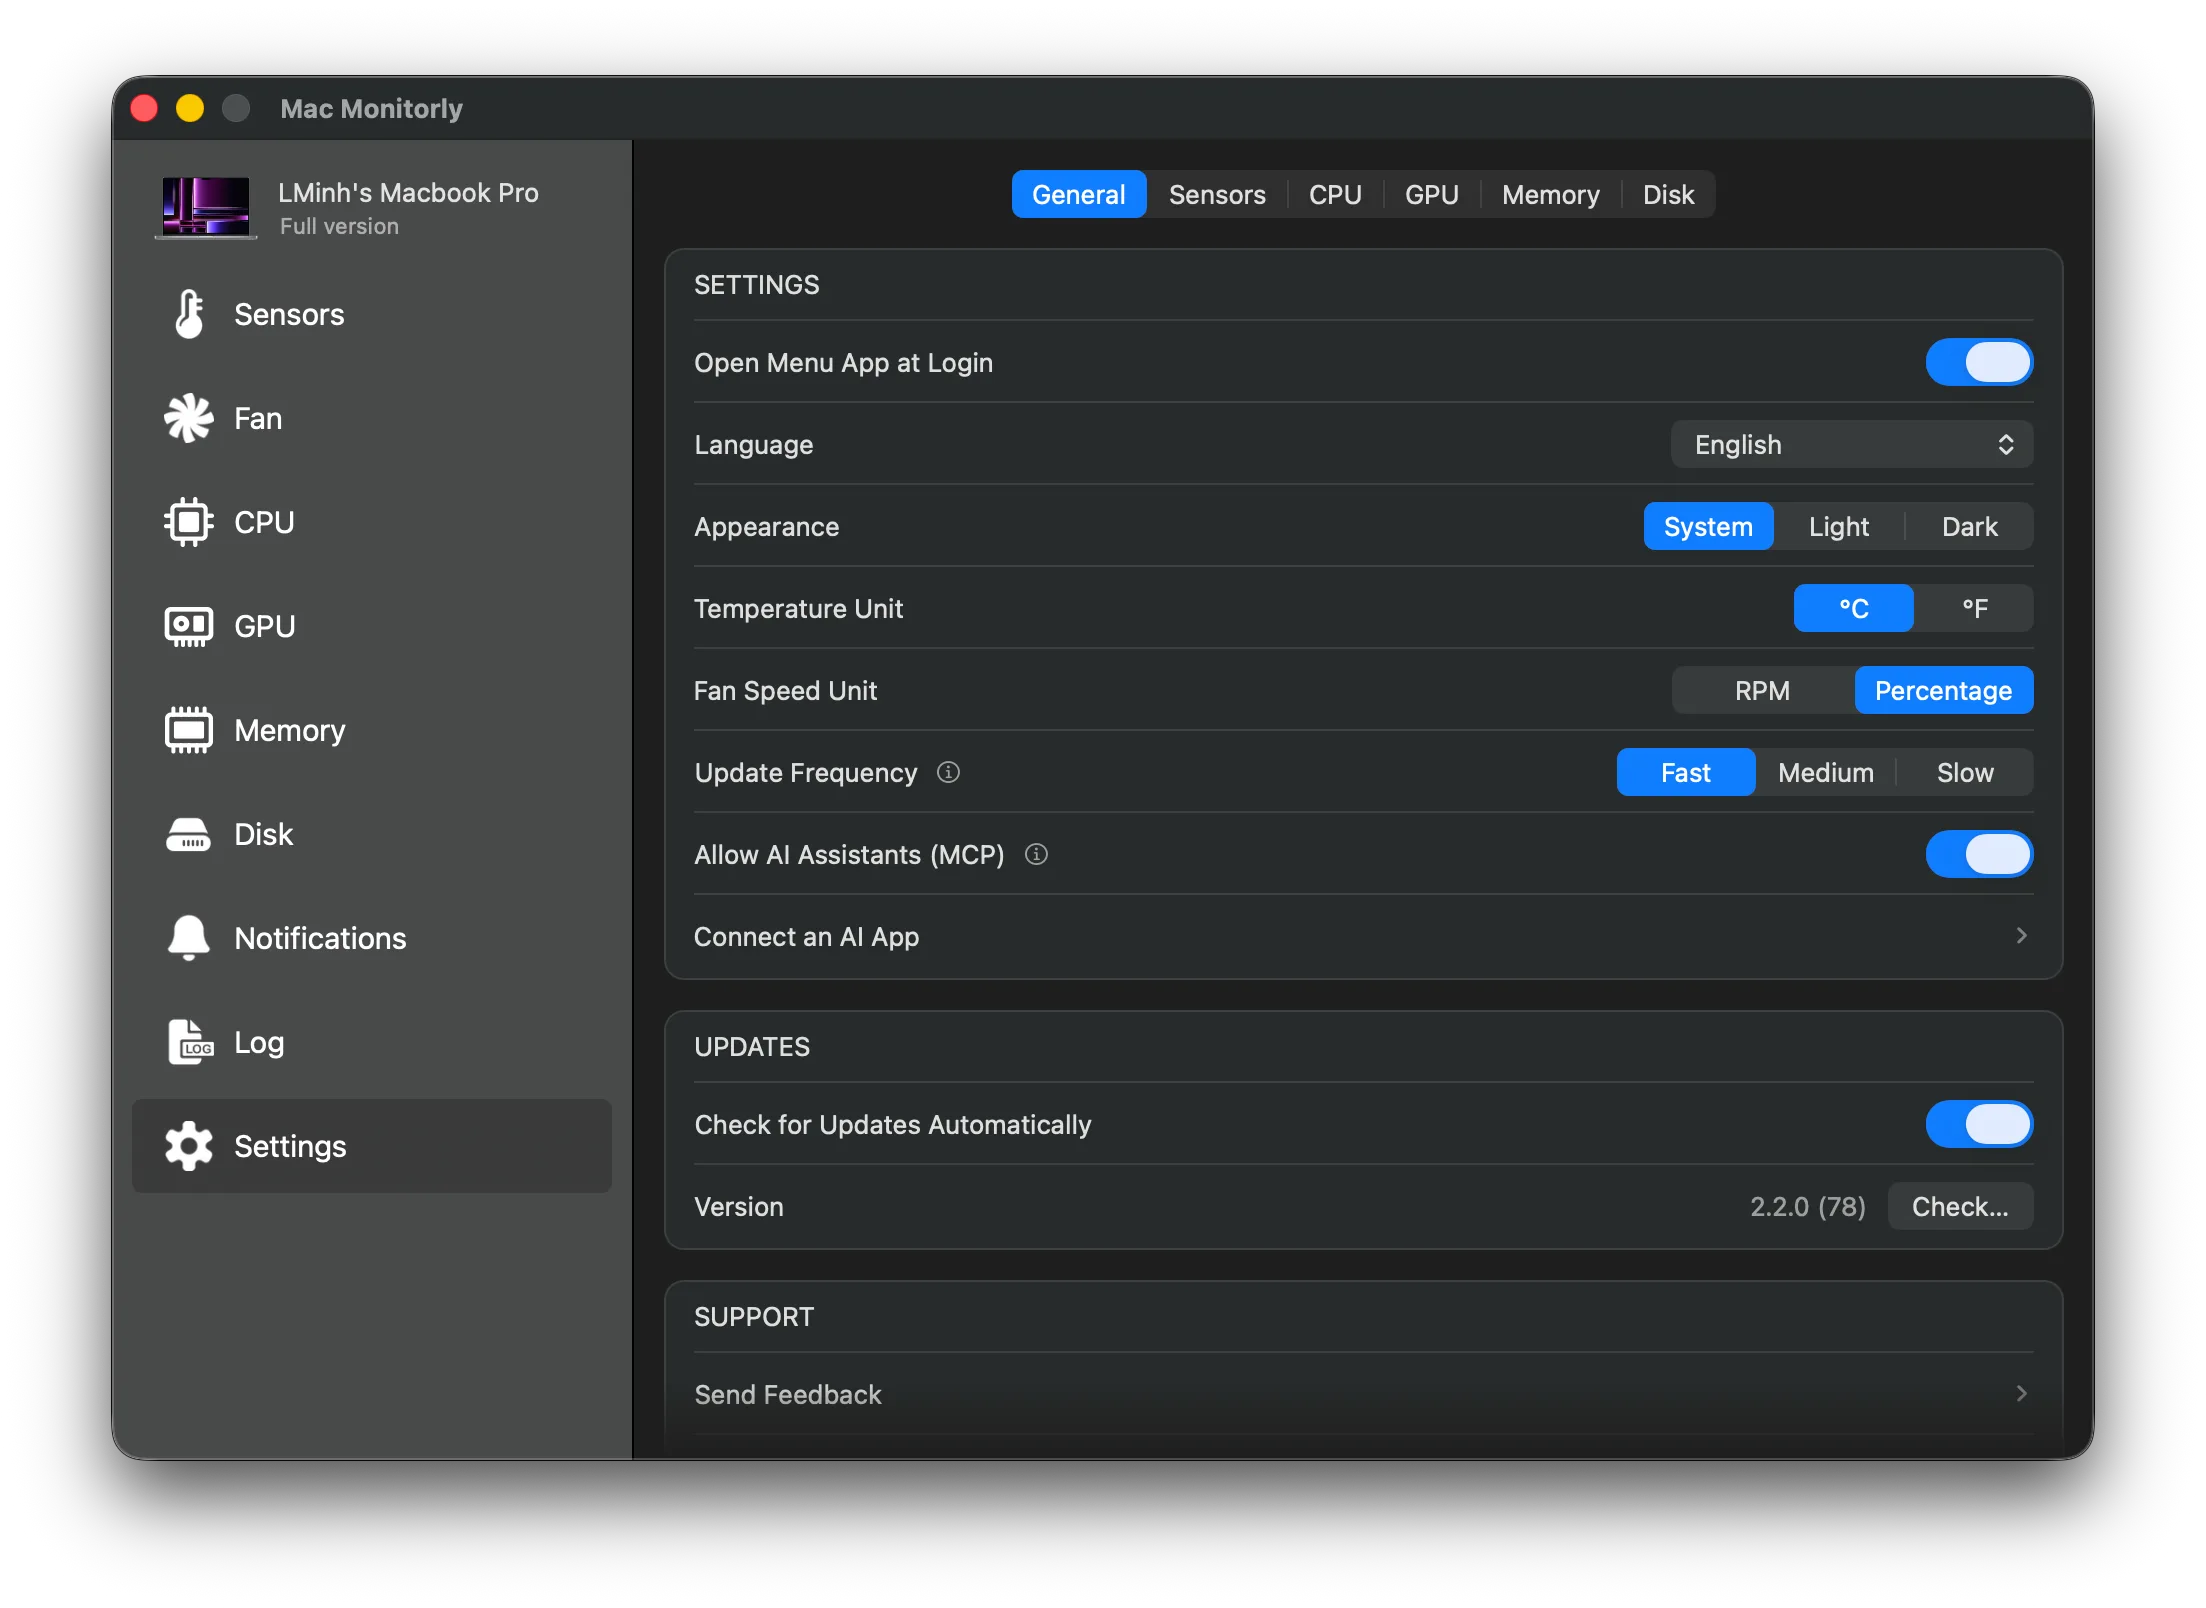Switch to the General tab
The height and width of the screenshot is (1608, 2206).
pyautogui.click(x=1078, y=194)
